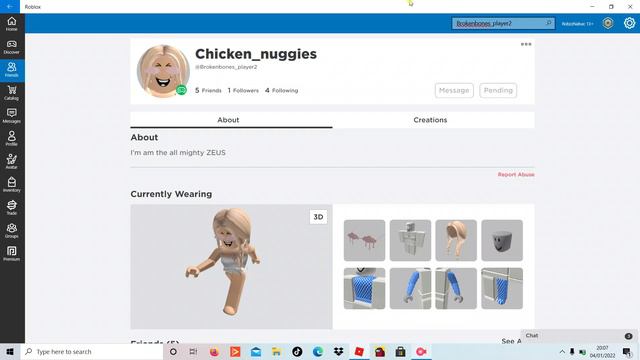Switch to the About tab
The image size is (640, 360).
click(231, 120)
